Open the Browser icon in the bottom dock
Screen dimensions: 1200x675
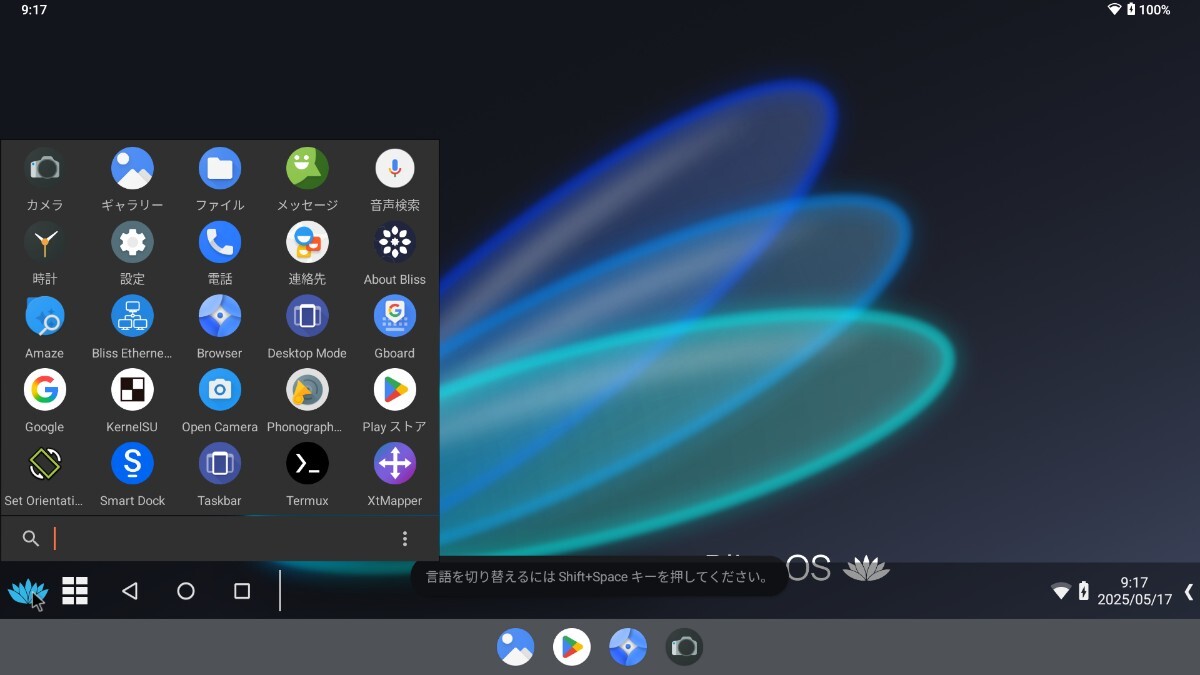(628, 647)
